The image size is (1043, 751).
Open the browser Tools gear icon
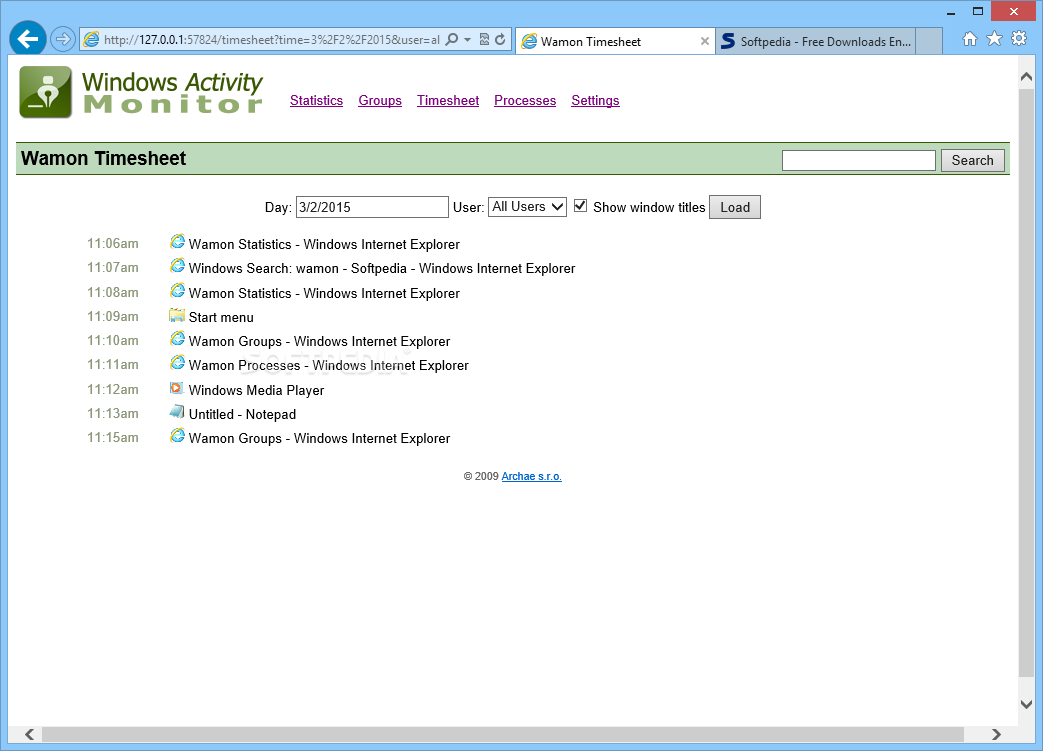1019,39
